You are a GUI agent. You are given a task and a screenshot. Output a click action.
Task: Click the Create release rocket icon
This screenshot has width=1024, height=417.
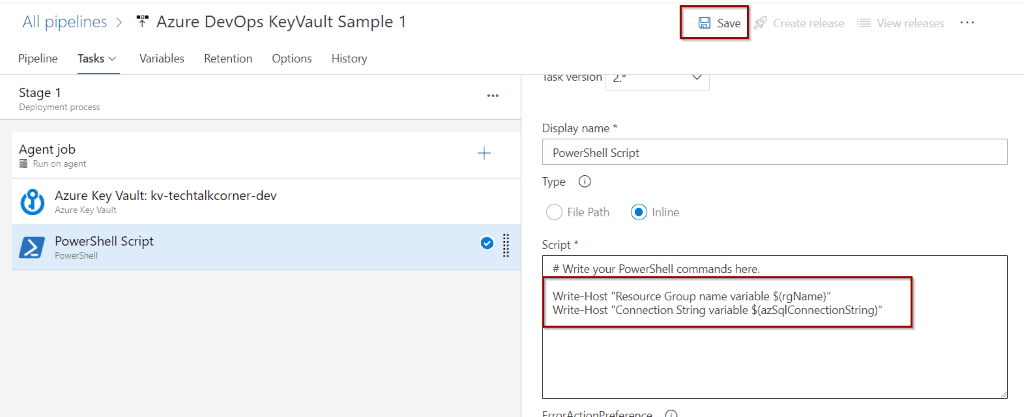(x=760, y=23)
